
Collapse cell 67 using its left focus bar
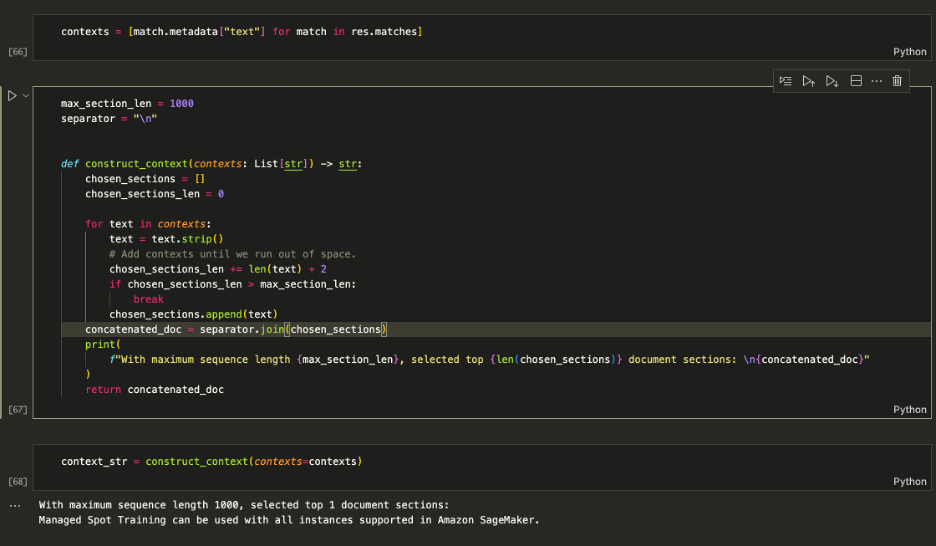(x=1, y=252)
